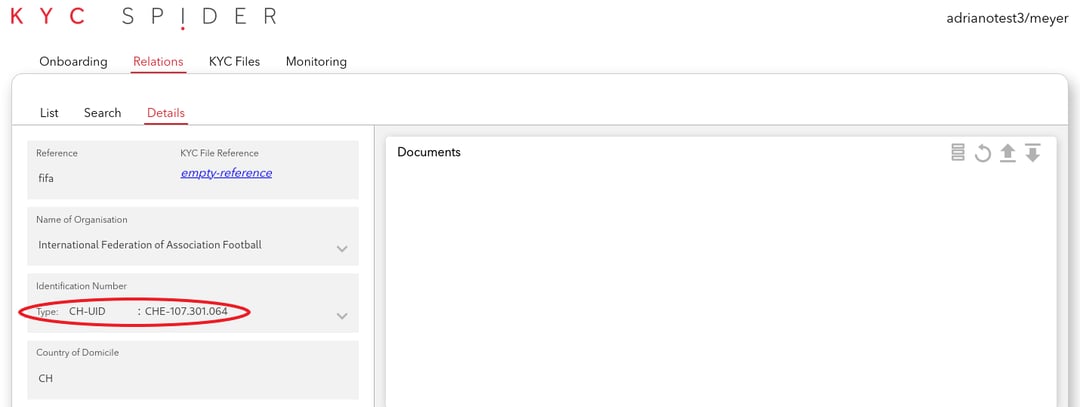Click the Identification Number label
Screen dimensions: 1080x407
coord(81,286)
